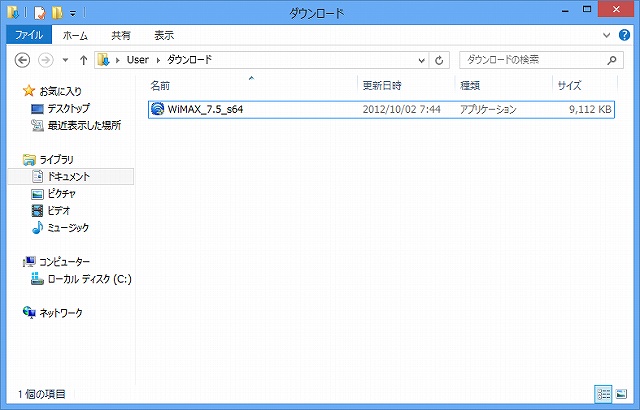The height and width of the screenshot is (410, 640).
Task: Click the 2012/10/02 7:44 date cell
Action: click(402, 109)
